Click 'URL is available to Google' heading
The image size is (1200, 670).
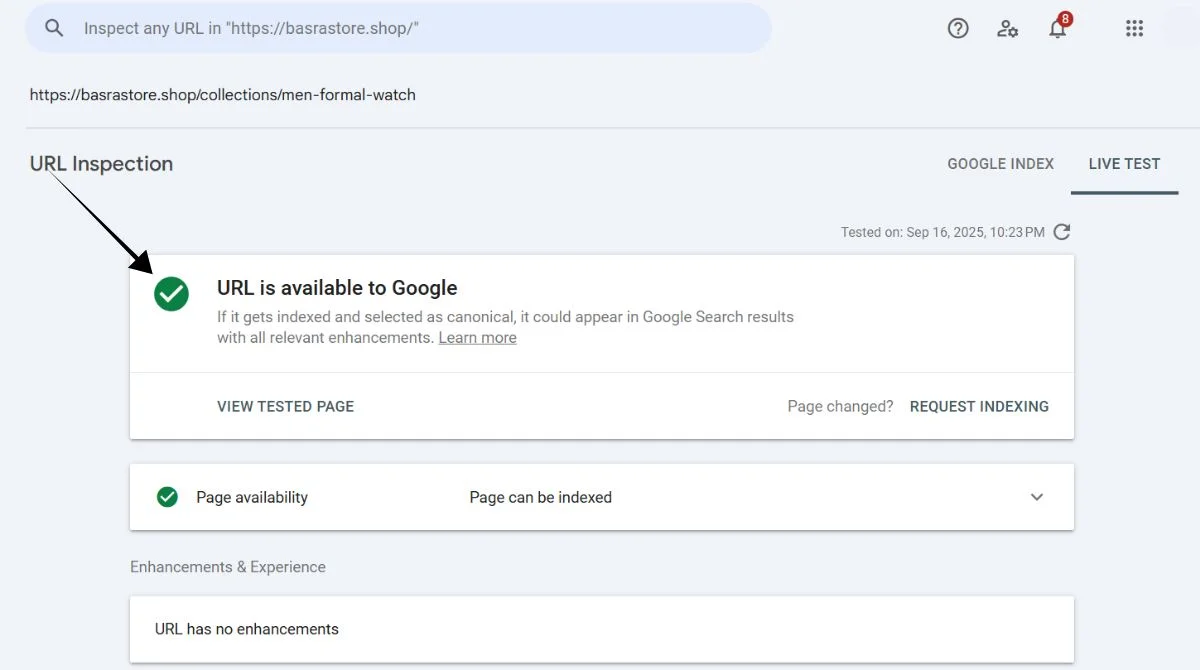(x=337, y=288)
